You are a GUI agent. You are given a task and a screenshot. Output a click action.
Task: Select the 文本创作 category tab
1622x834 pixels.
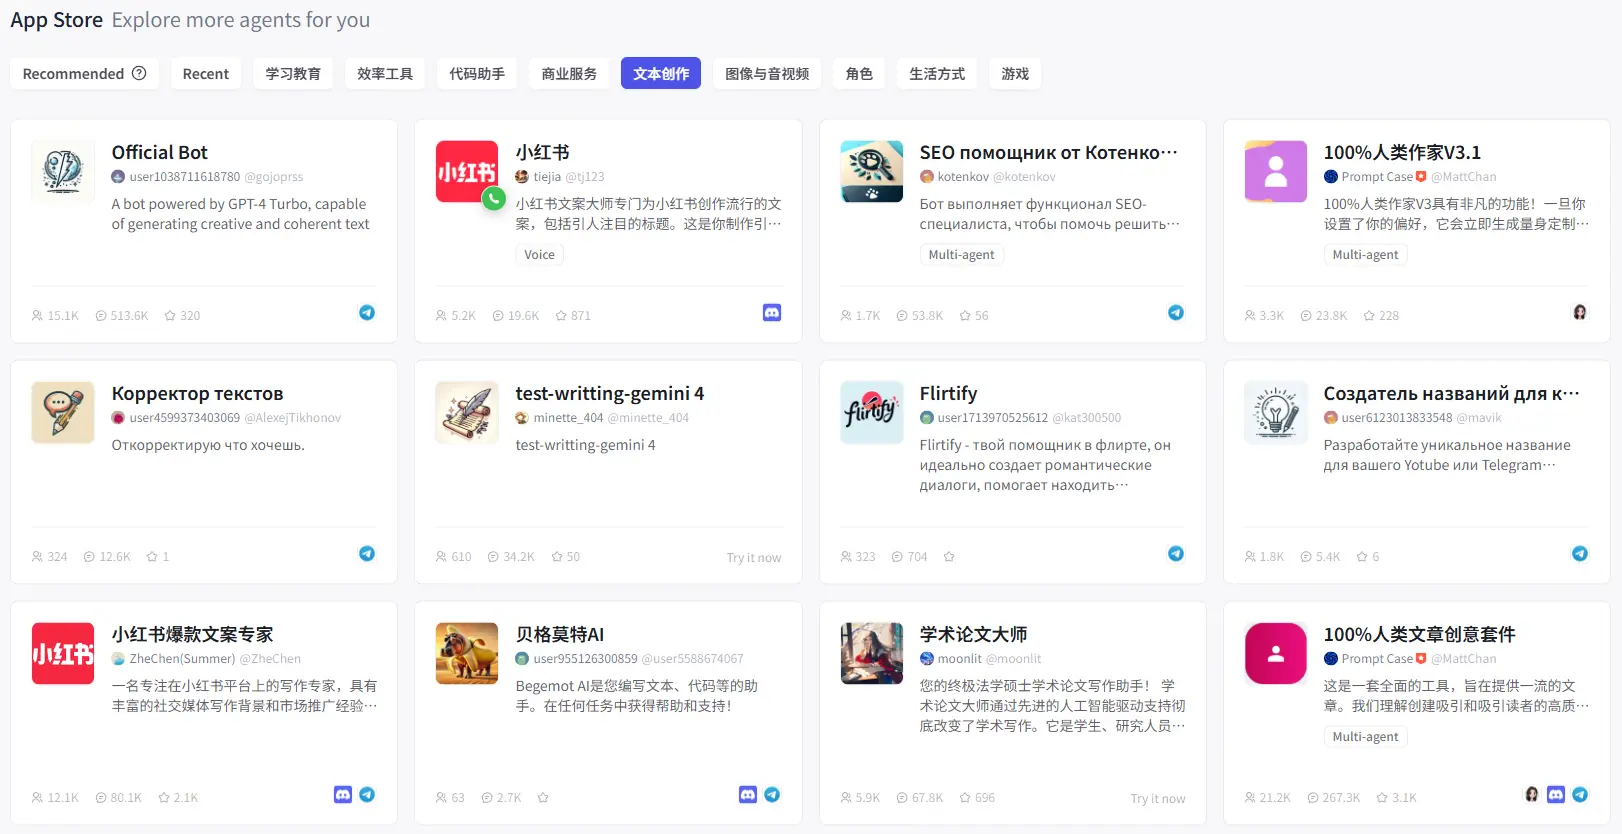(x=661, y=74)
